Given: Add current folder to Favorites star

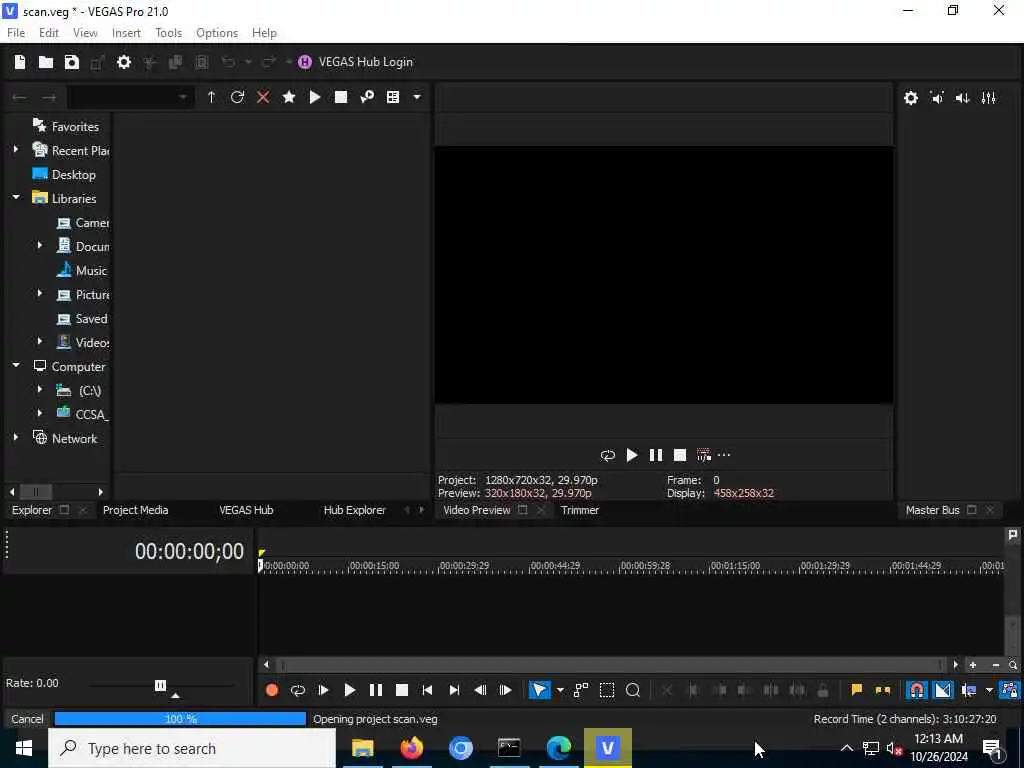Looking at the screenshot, I should [x=289, y=97].
